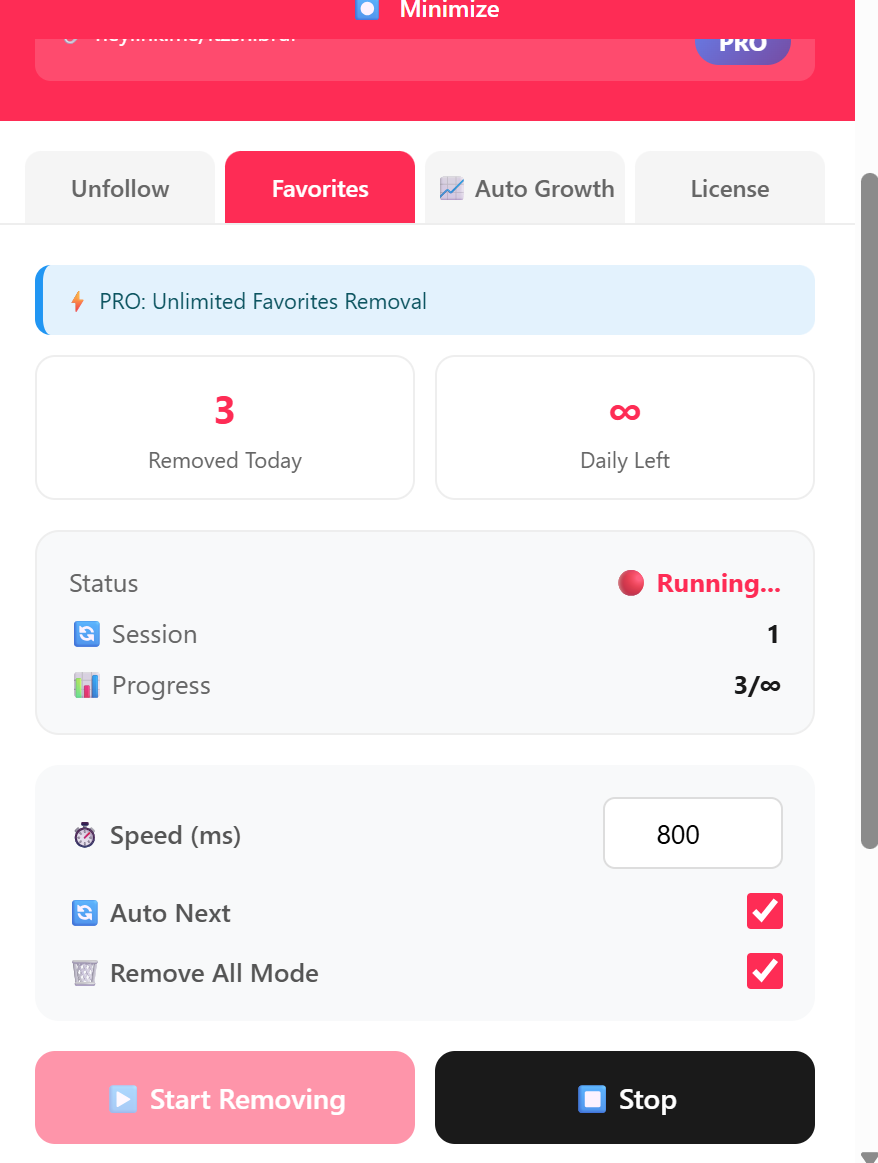Click the lightning bolt PRO icon

tap(77, 301)
